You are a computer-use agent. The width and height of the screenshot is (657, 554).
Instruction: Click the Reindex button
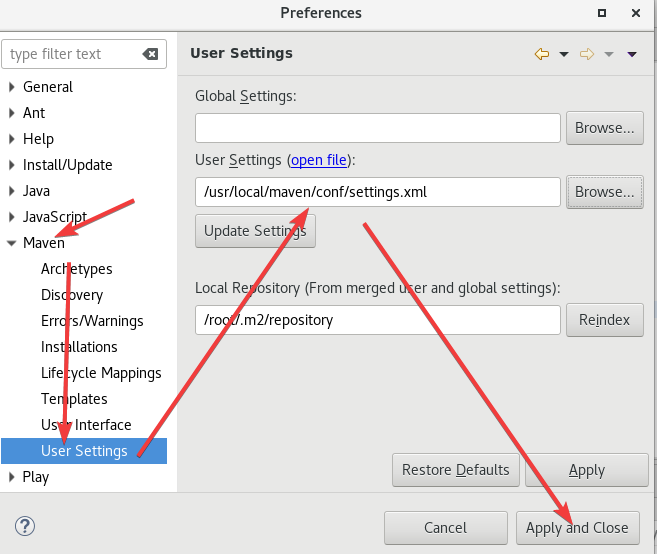(605, 320)
